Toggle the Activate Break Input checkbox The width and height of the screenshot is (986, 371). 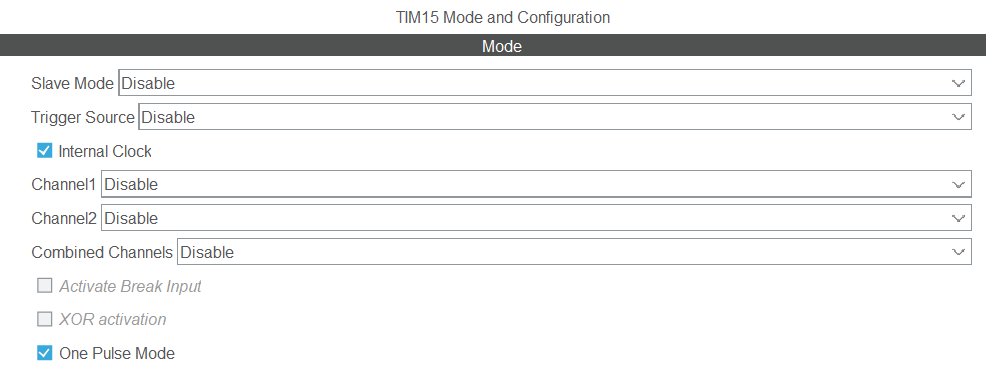45,286
